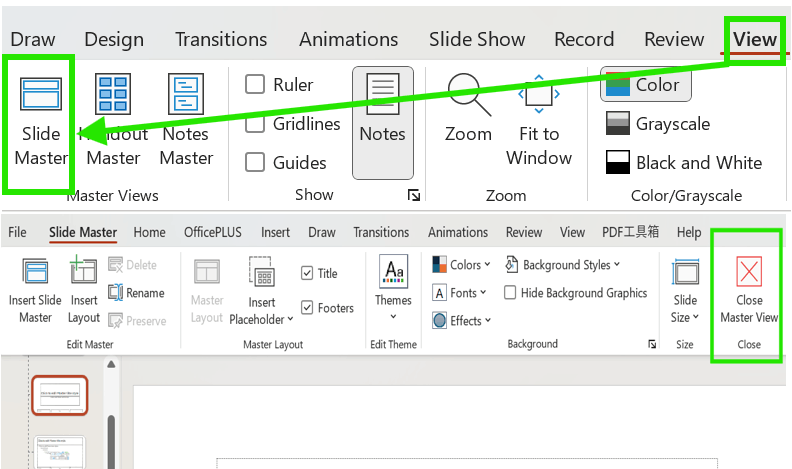Select the Slide Master tab
The image size is (792, 469).
(83, 232)
